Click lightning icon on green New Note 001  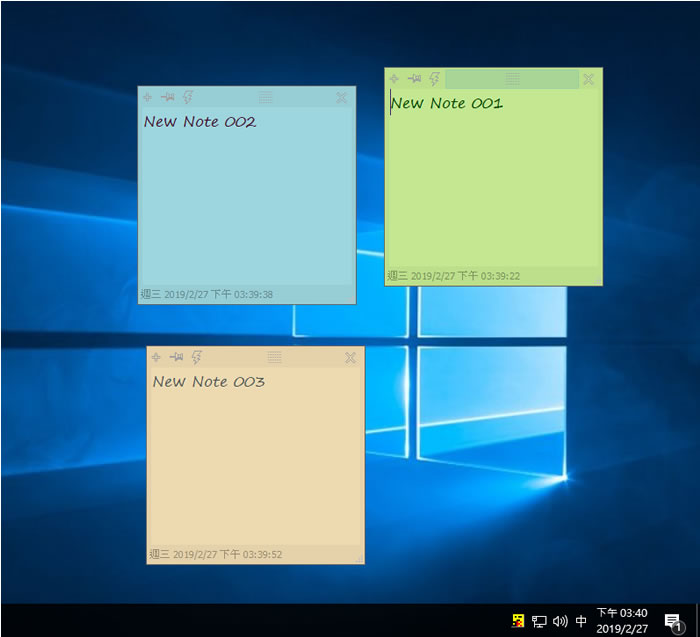tap(434, 79)
